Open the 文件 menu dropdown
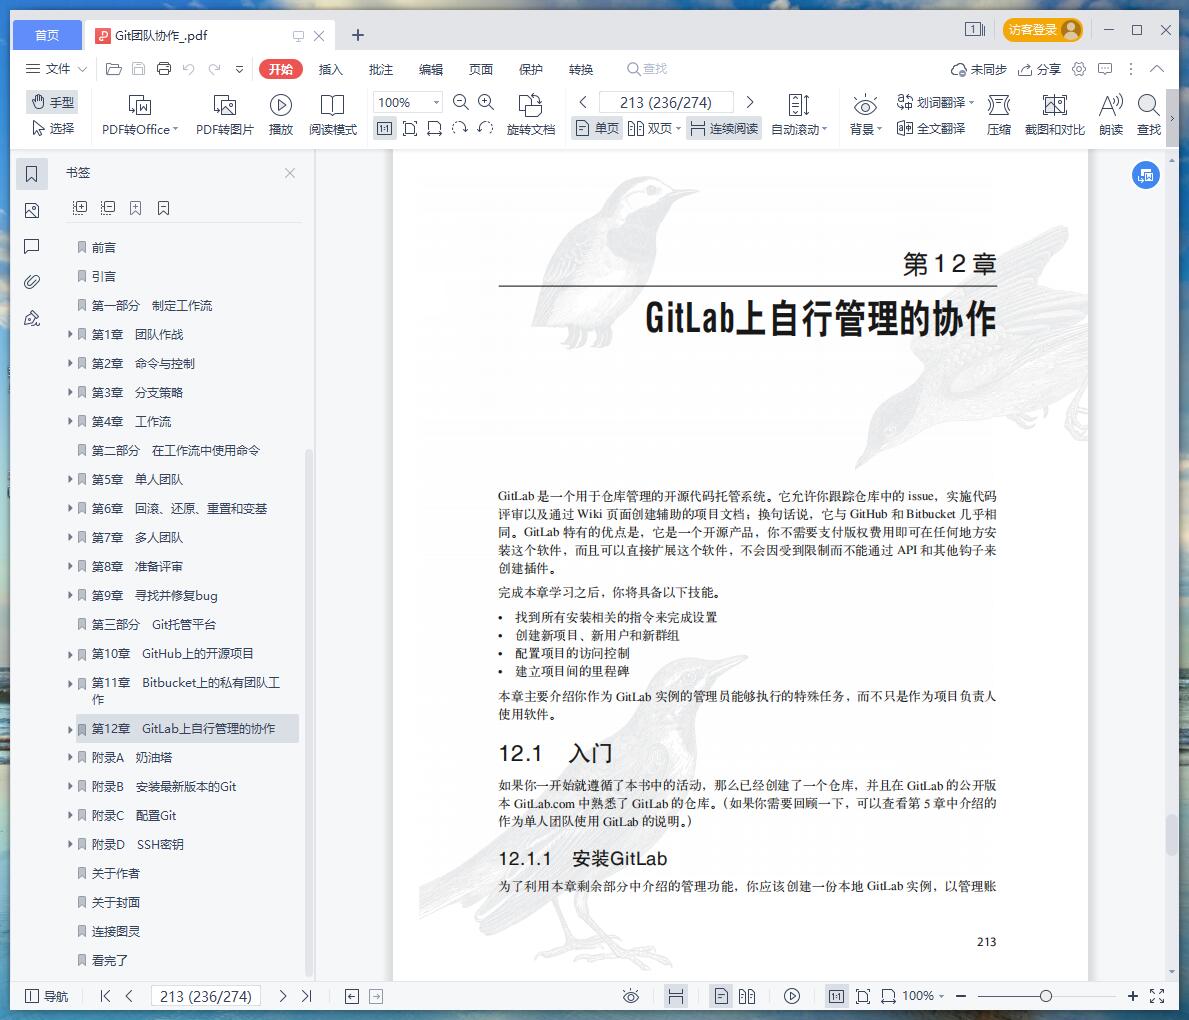 coord(56,69)
